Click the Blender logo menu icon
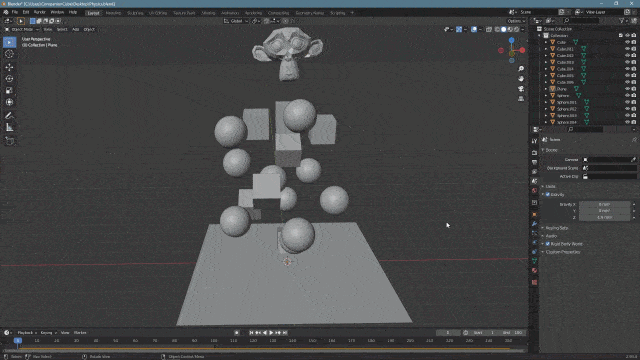The image size is (640, 360). [6, 12]
